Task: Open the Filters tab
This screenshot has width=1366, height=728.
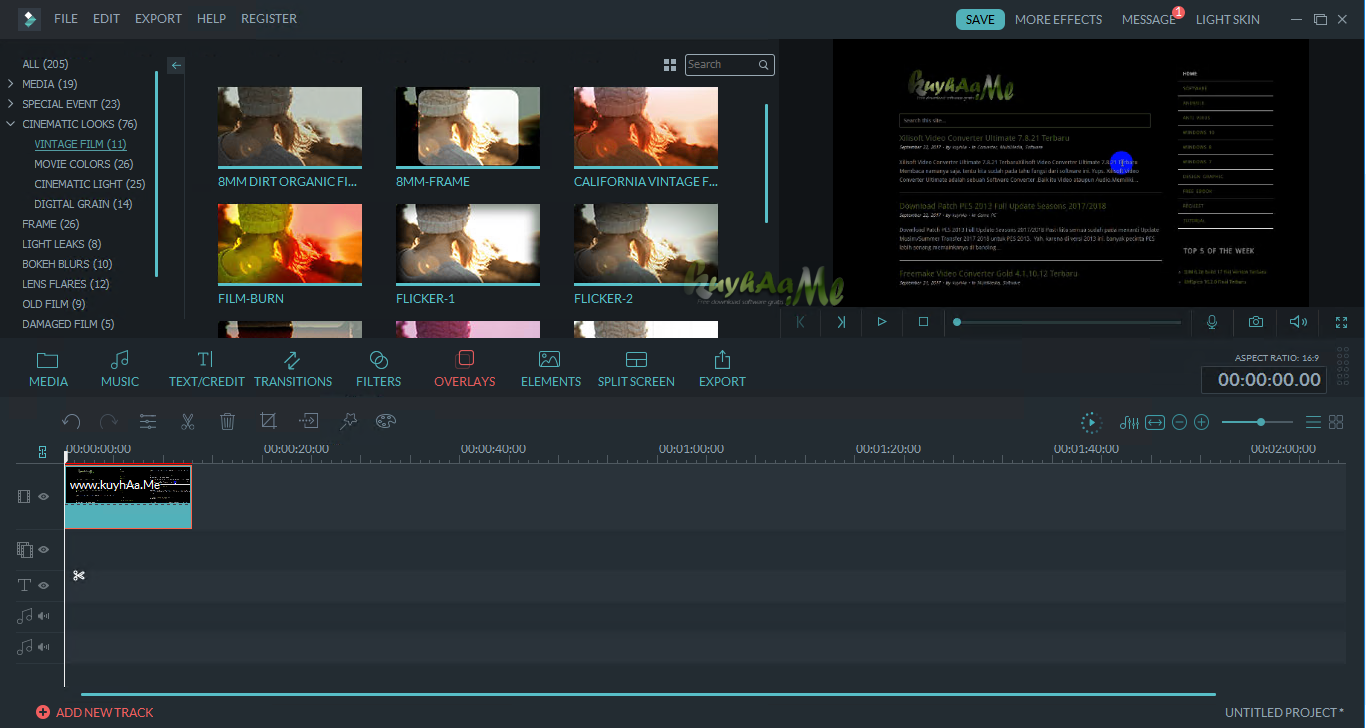Action: pos(378,369)
